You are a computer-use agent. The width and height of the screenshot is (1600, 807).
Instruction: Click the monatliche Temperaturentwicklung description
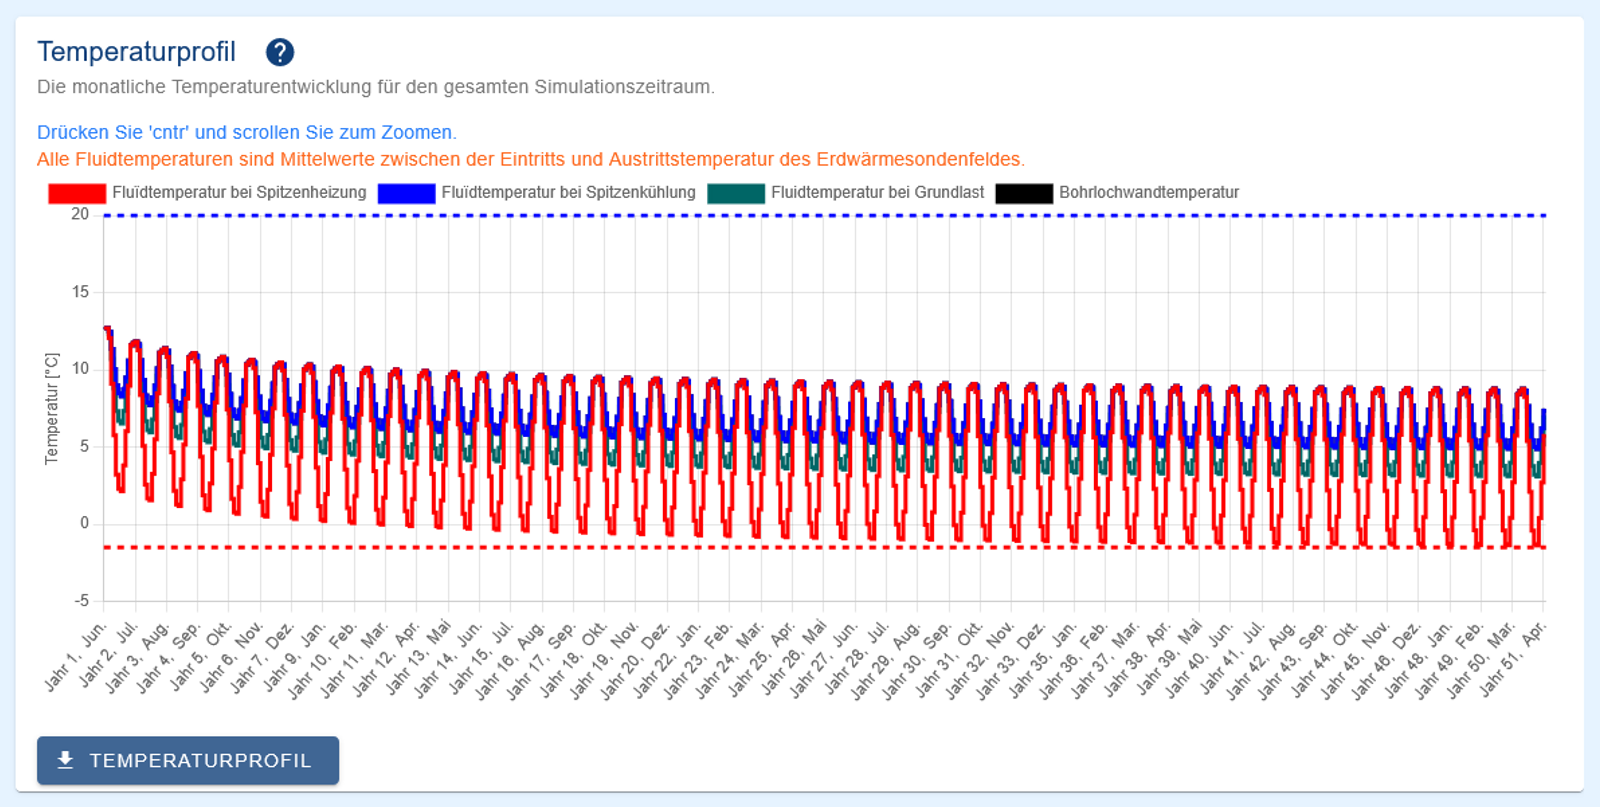click(376, 87)
